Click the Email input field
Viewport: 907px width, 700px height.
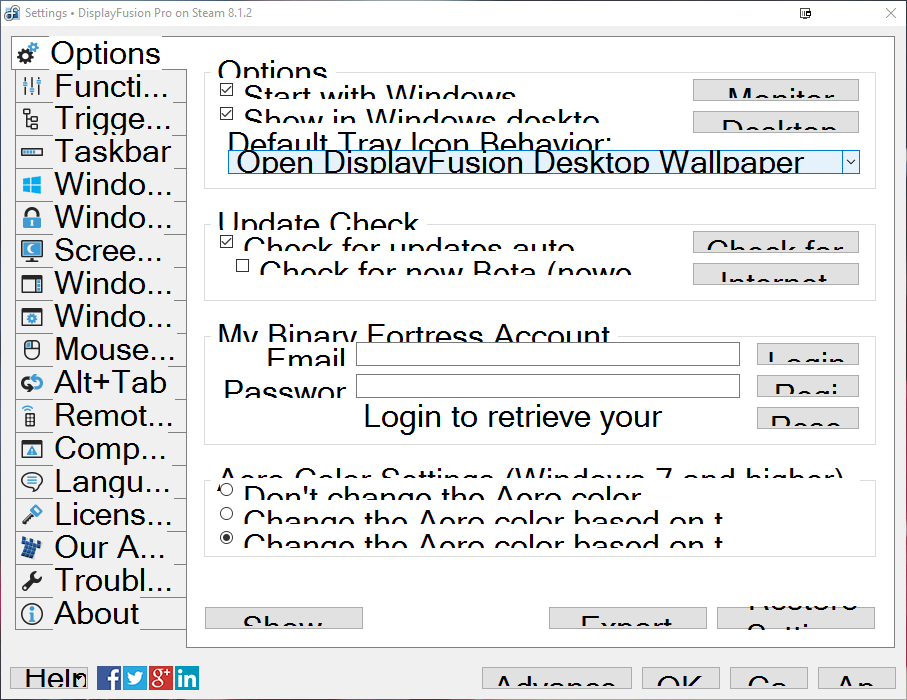(x=547, y=354)
